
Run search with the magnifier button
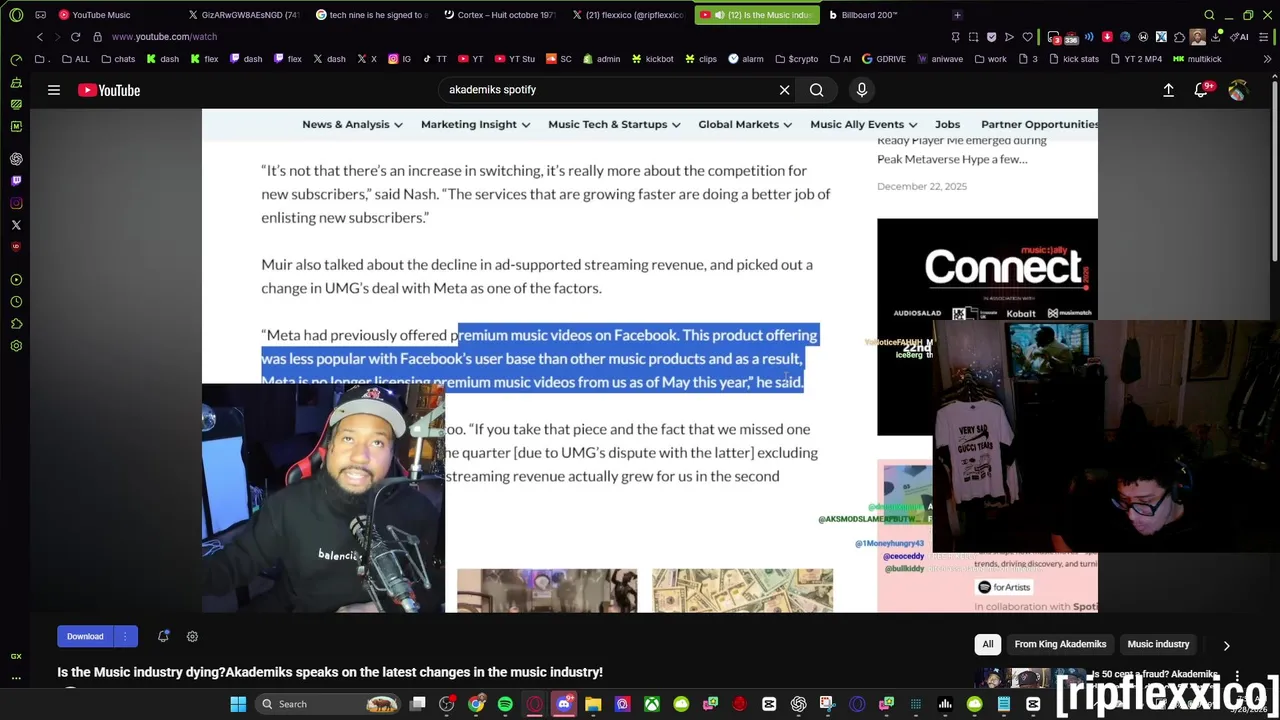817,90
